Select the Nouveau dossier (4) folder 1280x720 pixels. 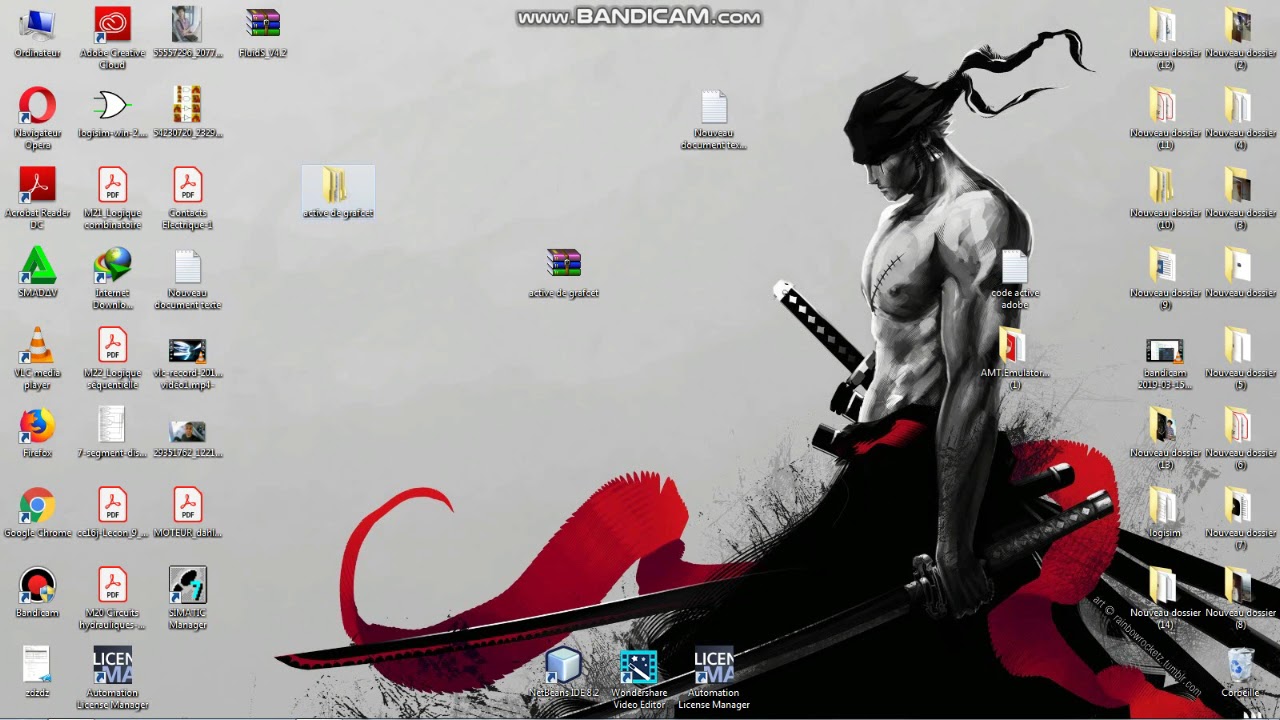click(1240, 118)
